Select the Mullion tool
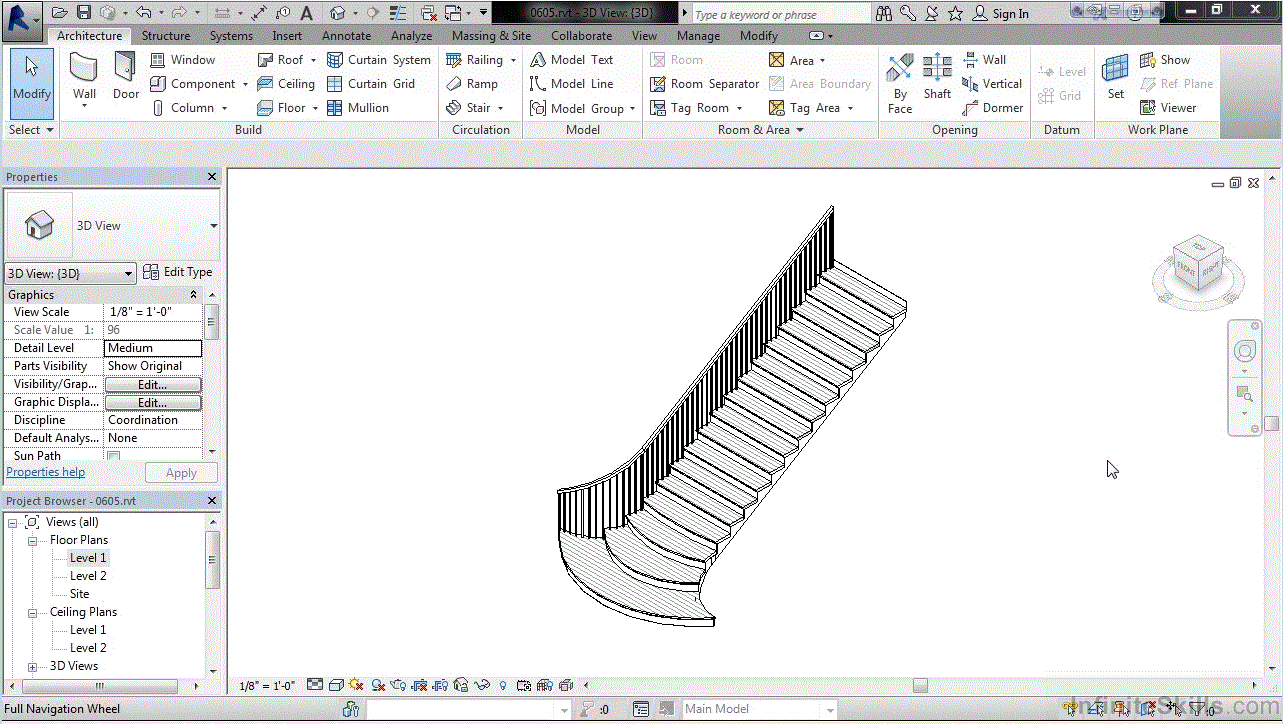This screenshot has height=724, width=1283. click(358, 108)
